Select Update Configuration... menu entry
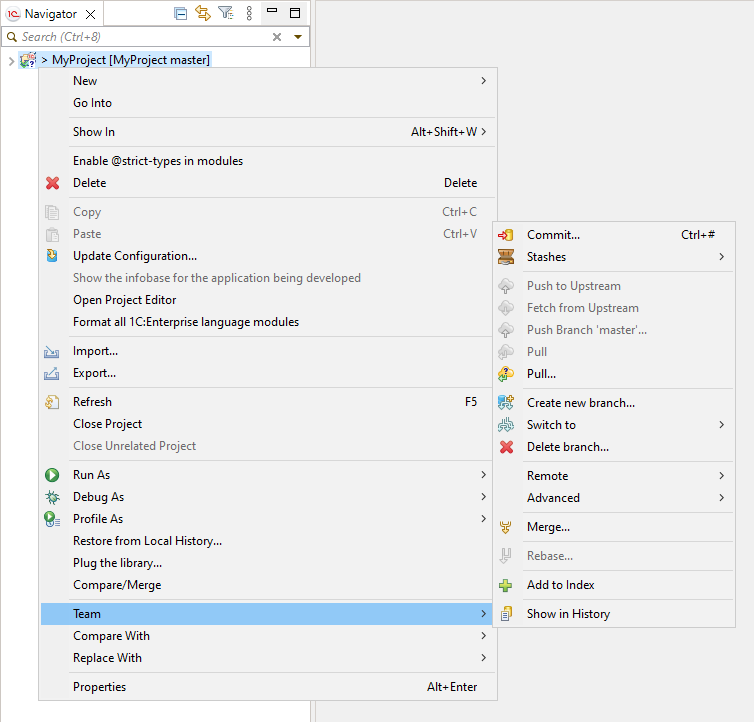This screenshot has width=754, height=722. click(x=134, y=256)
